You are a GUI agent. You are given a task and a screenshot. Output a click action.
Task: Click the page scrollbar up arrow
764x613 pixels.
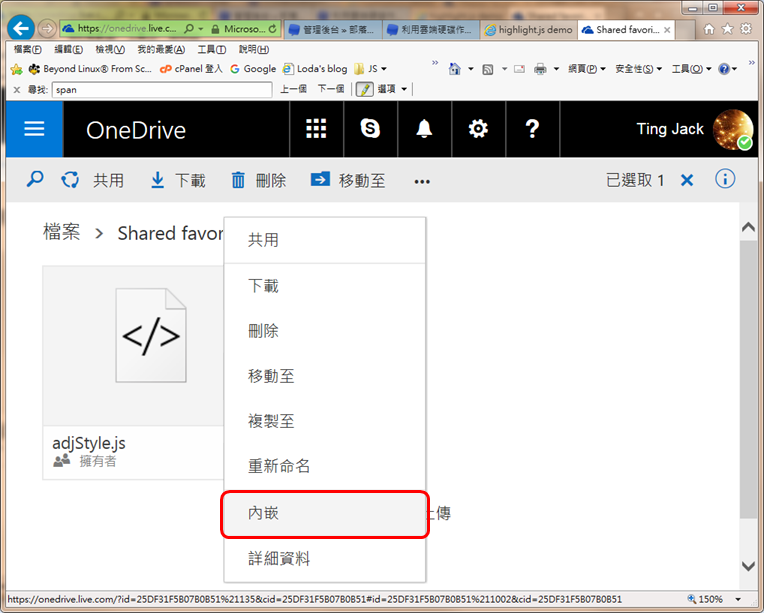(x=748, y=227)
